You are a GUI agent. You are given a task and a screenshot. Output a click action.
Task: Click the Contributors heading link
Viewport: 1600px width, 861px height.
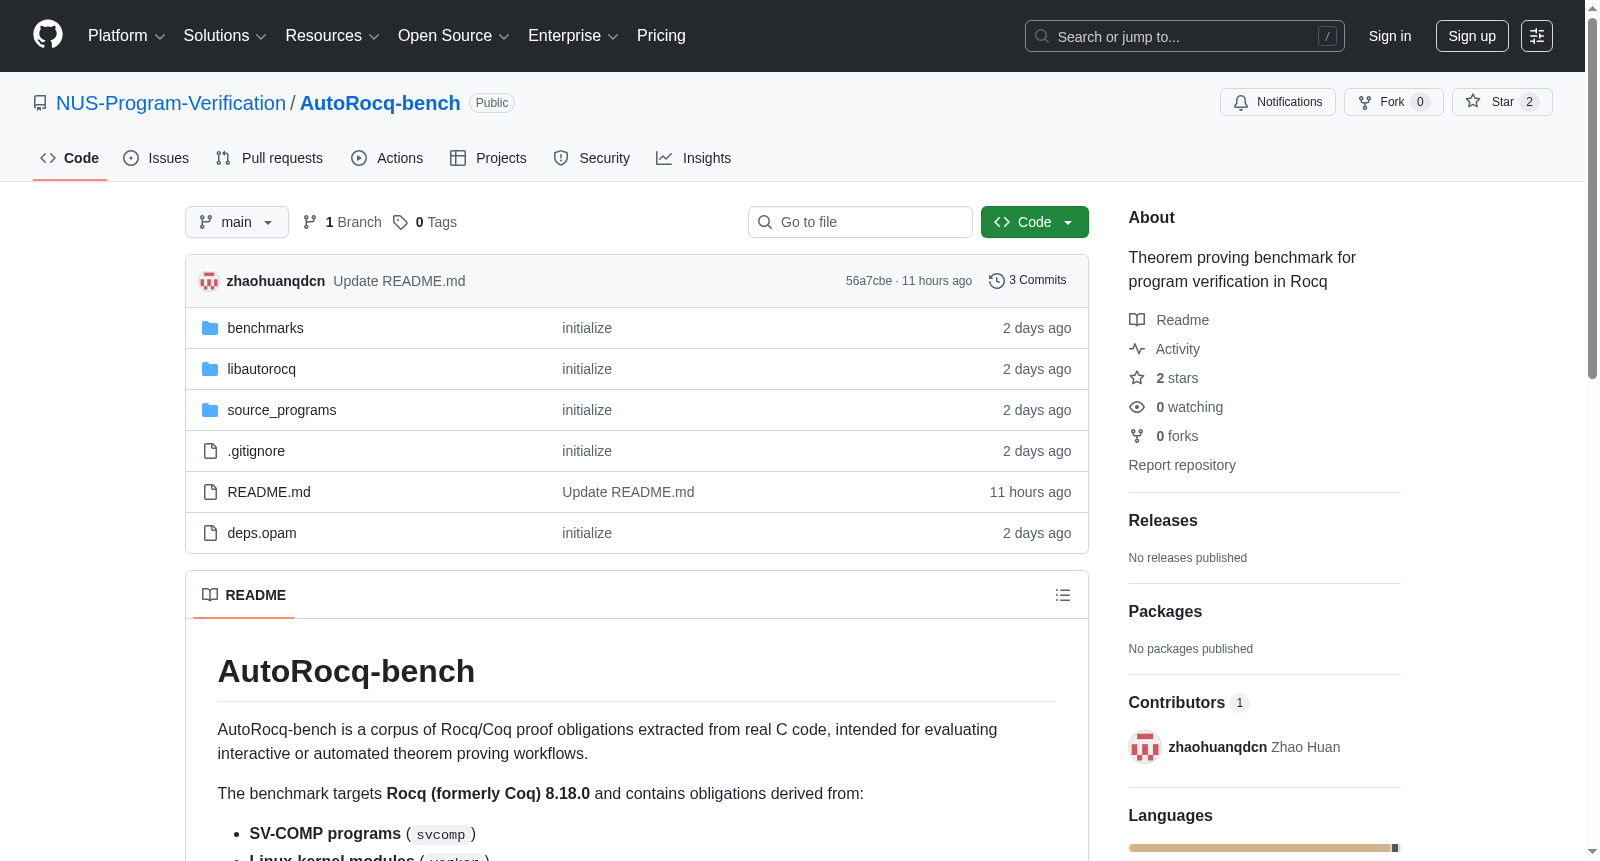pyautogui.click(x=1188, y=703)
